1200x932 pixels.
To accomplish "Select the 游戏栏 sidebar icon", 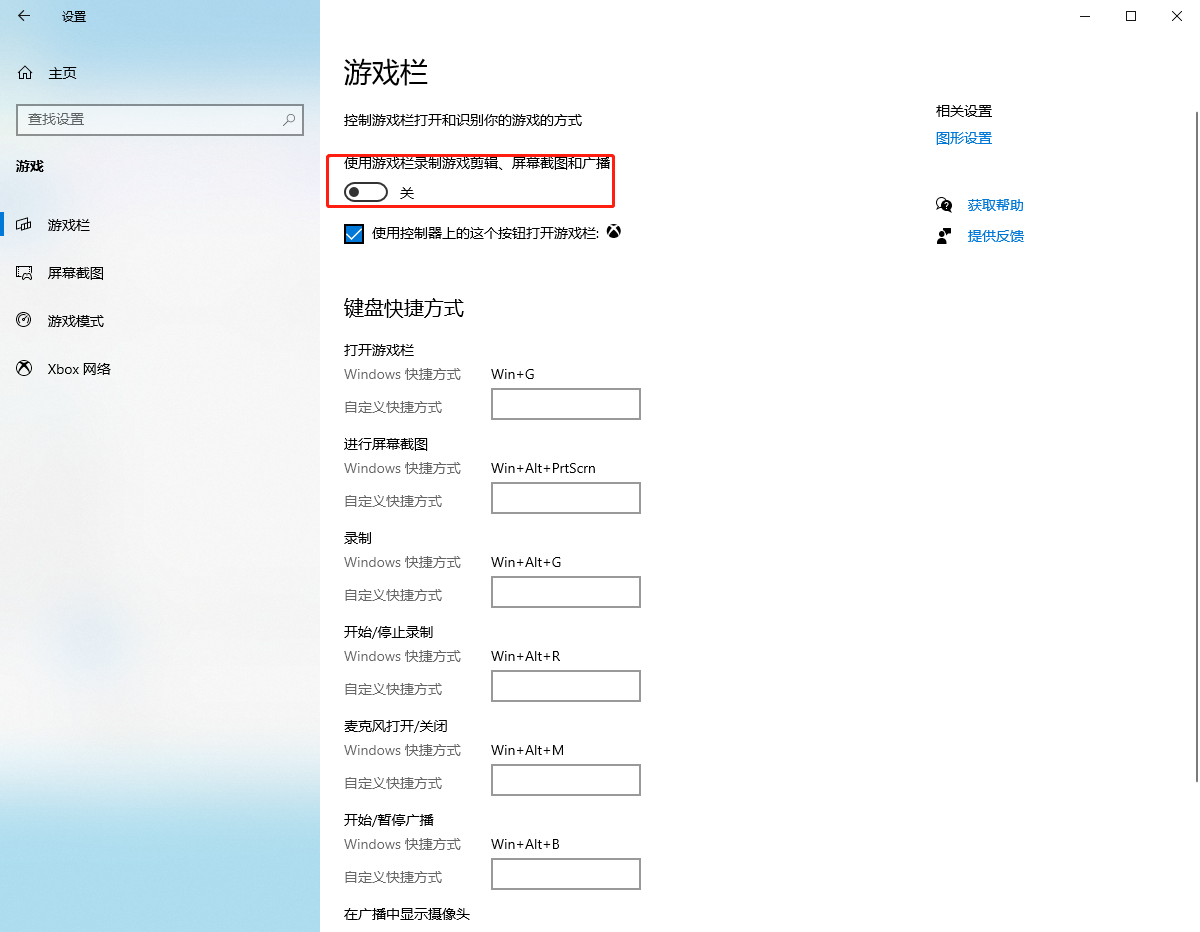I will pos(24,225).
